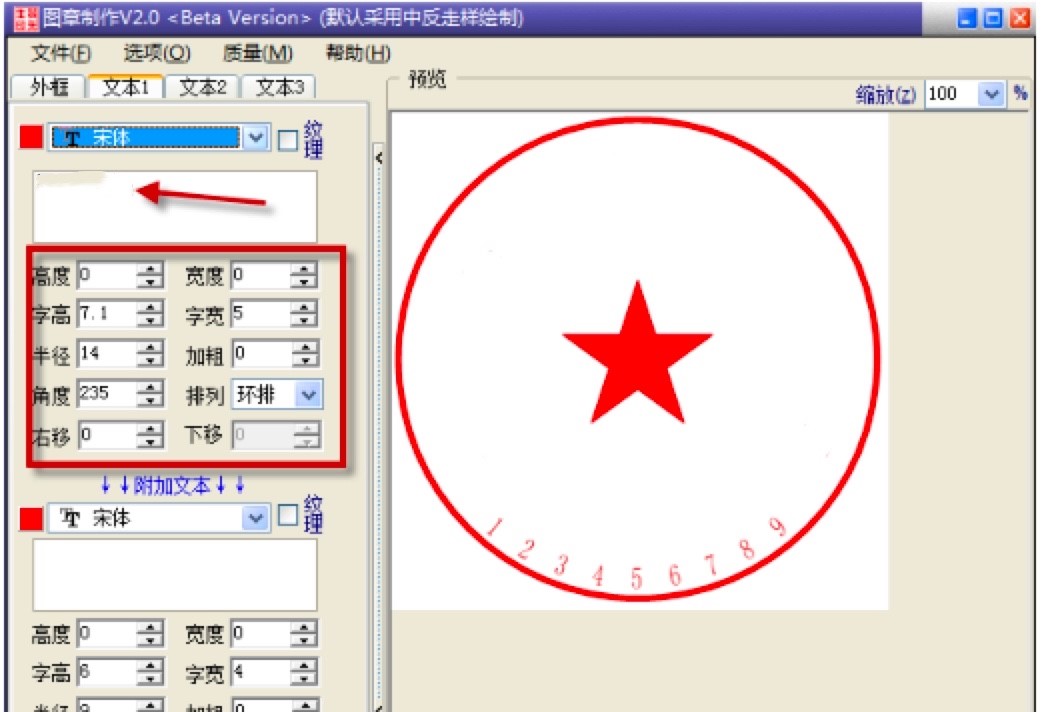Click the 附加文本 字高 field showing 6
Viewport: 1042px width, 712px height.
[x=108, y=672]
